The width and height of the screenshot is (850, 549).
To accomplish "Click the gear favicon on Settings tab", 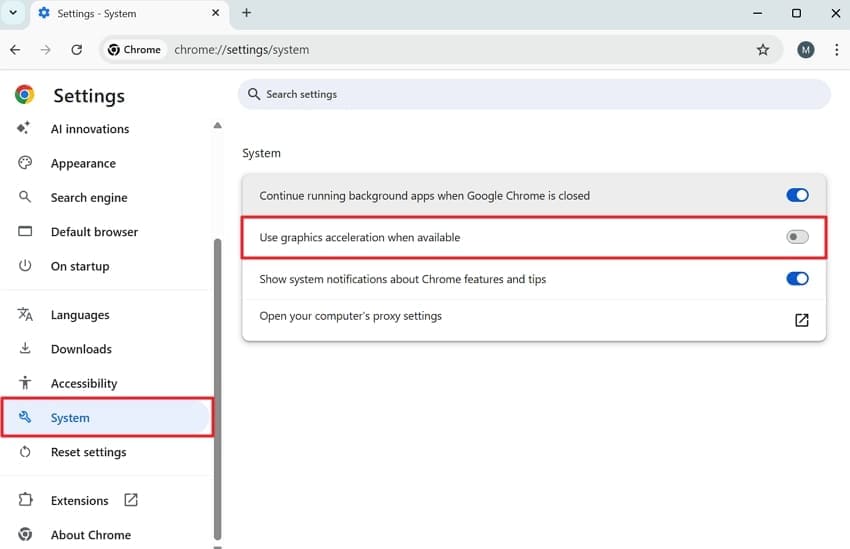I will [44, 13].
